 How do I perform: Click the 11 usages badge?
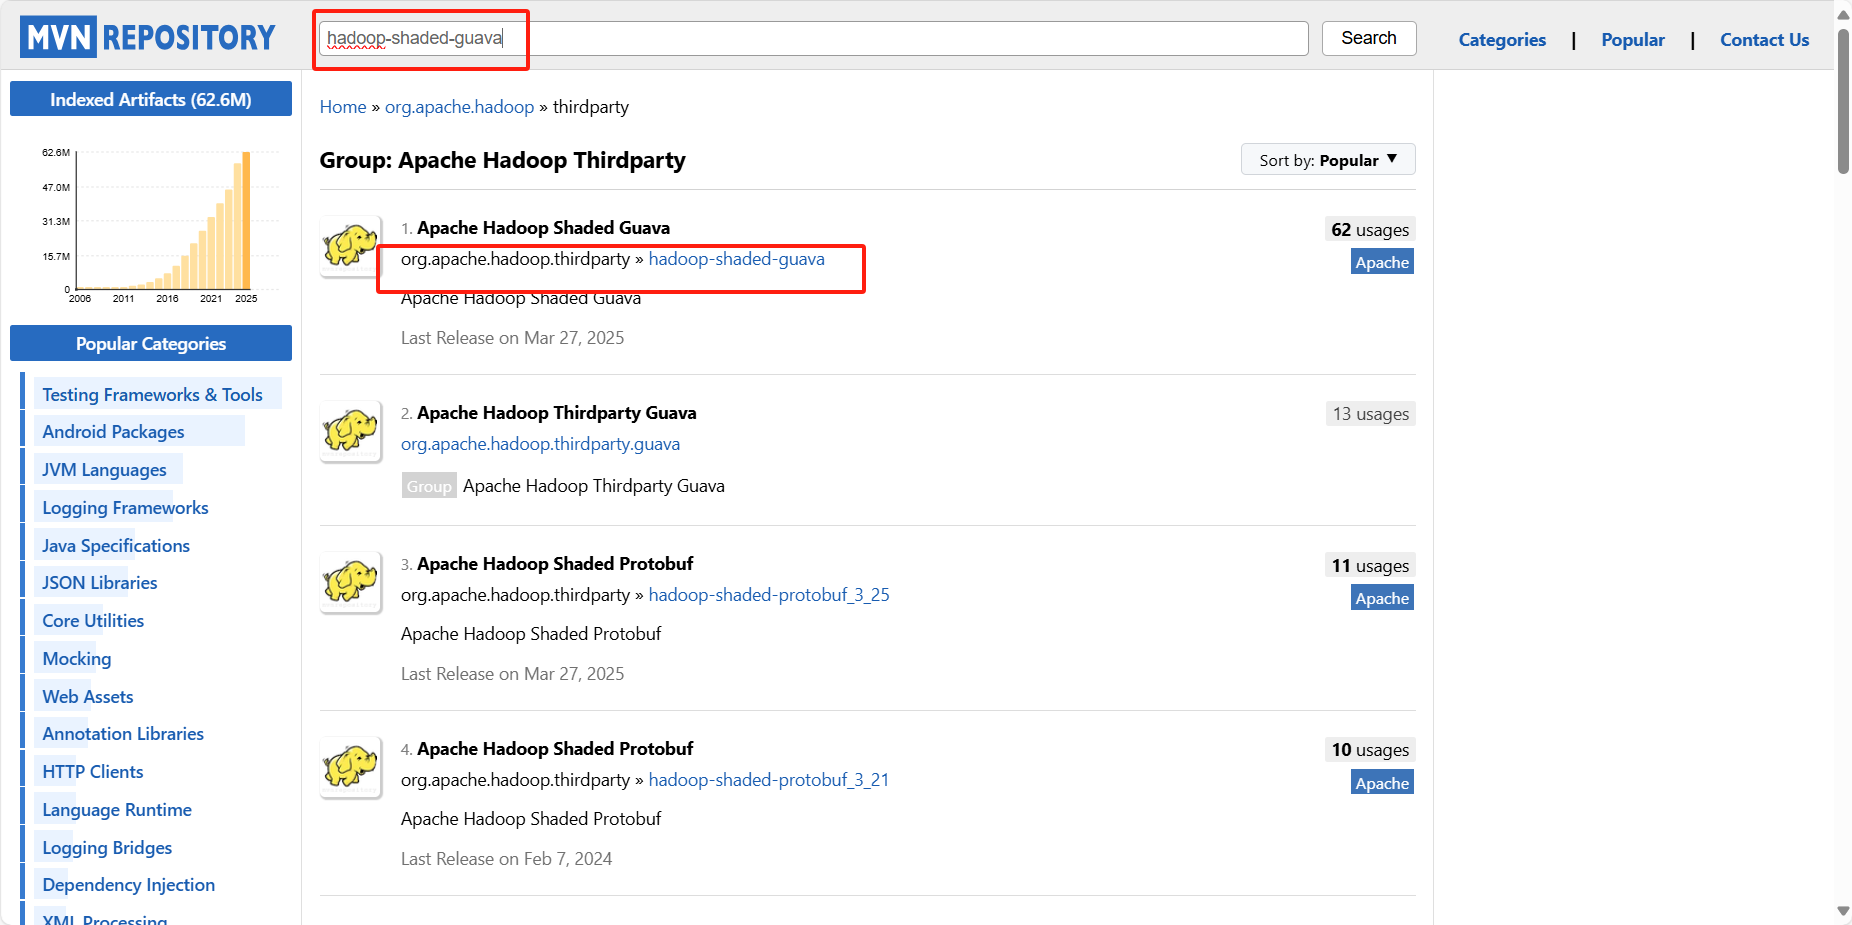coord(1370,566)
